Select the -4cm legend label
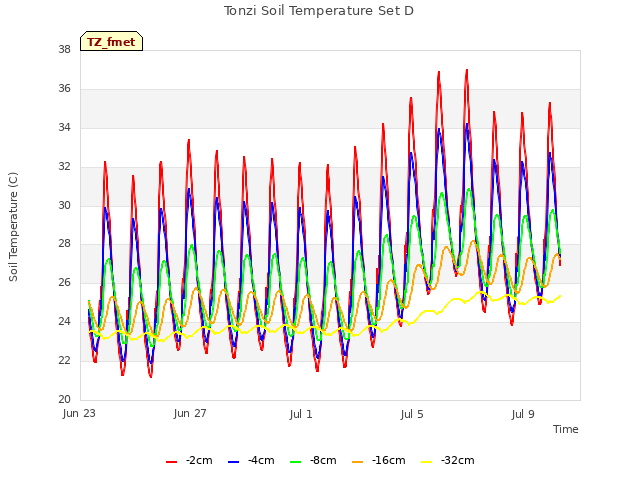The height and width of the screenshot is (480, 640). point(261,460)
